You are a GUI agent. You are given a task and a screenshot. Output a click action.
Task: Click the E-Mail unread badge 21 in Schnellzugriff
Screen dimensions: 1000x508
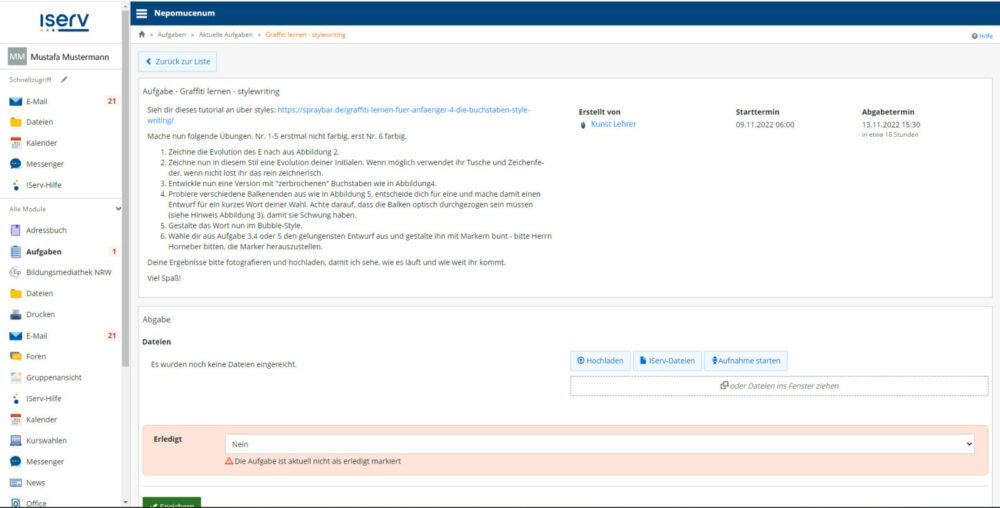[112, 101]
